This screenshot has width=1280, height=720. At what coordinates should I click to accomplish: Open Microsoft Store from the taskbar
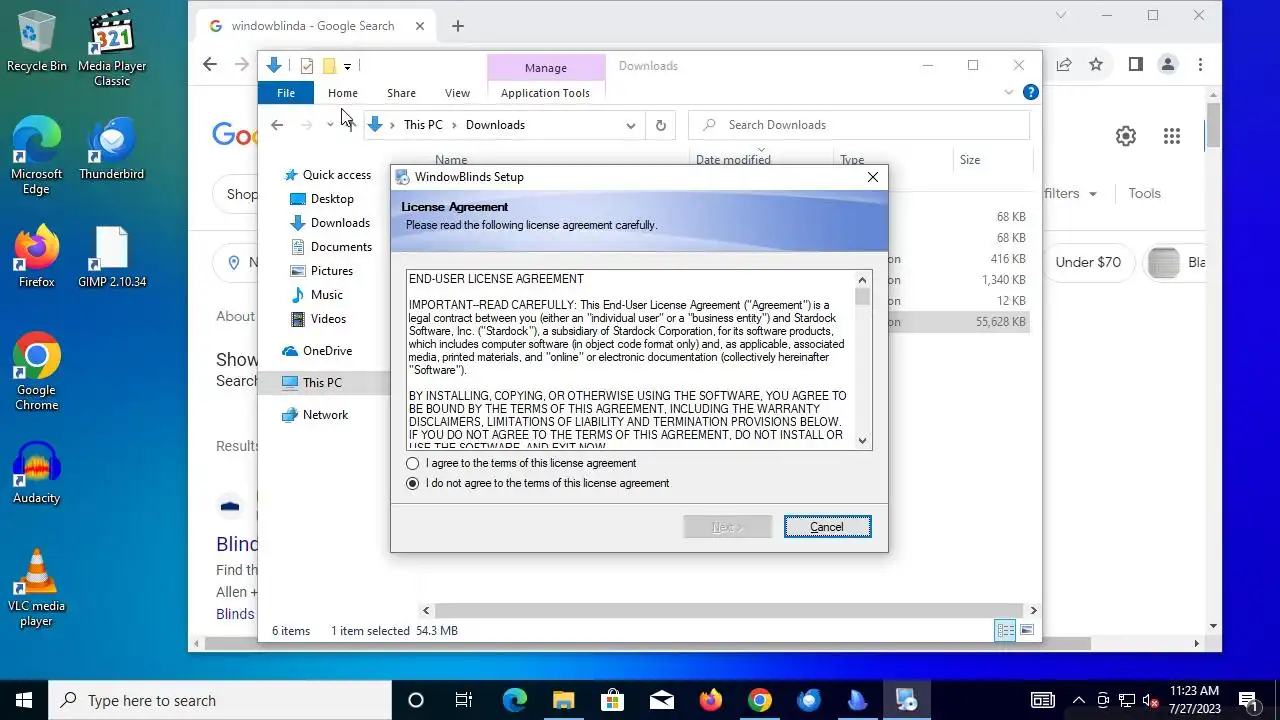coord(612,700)
